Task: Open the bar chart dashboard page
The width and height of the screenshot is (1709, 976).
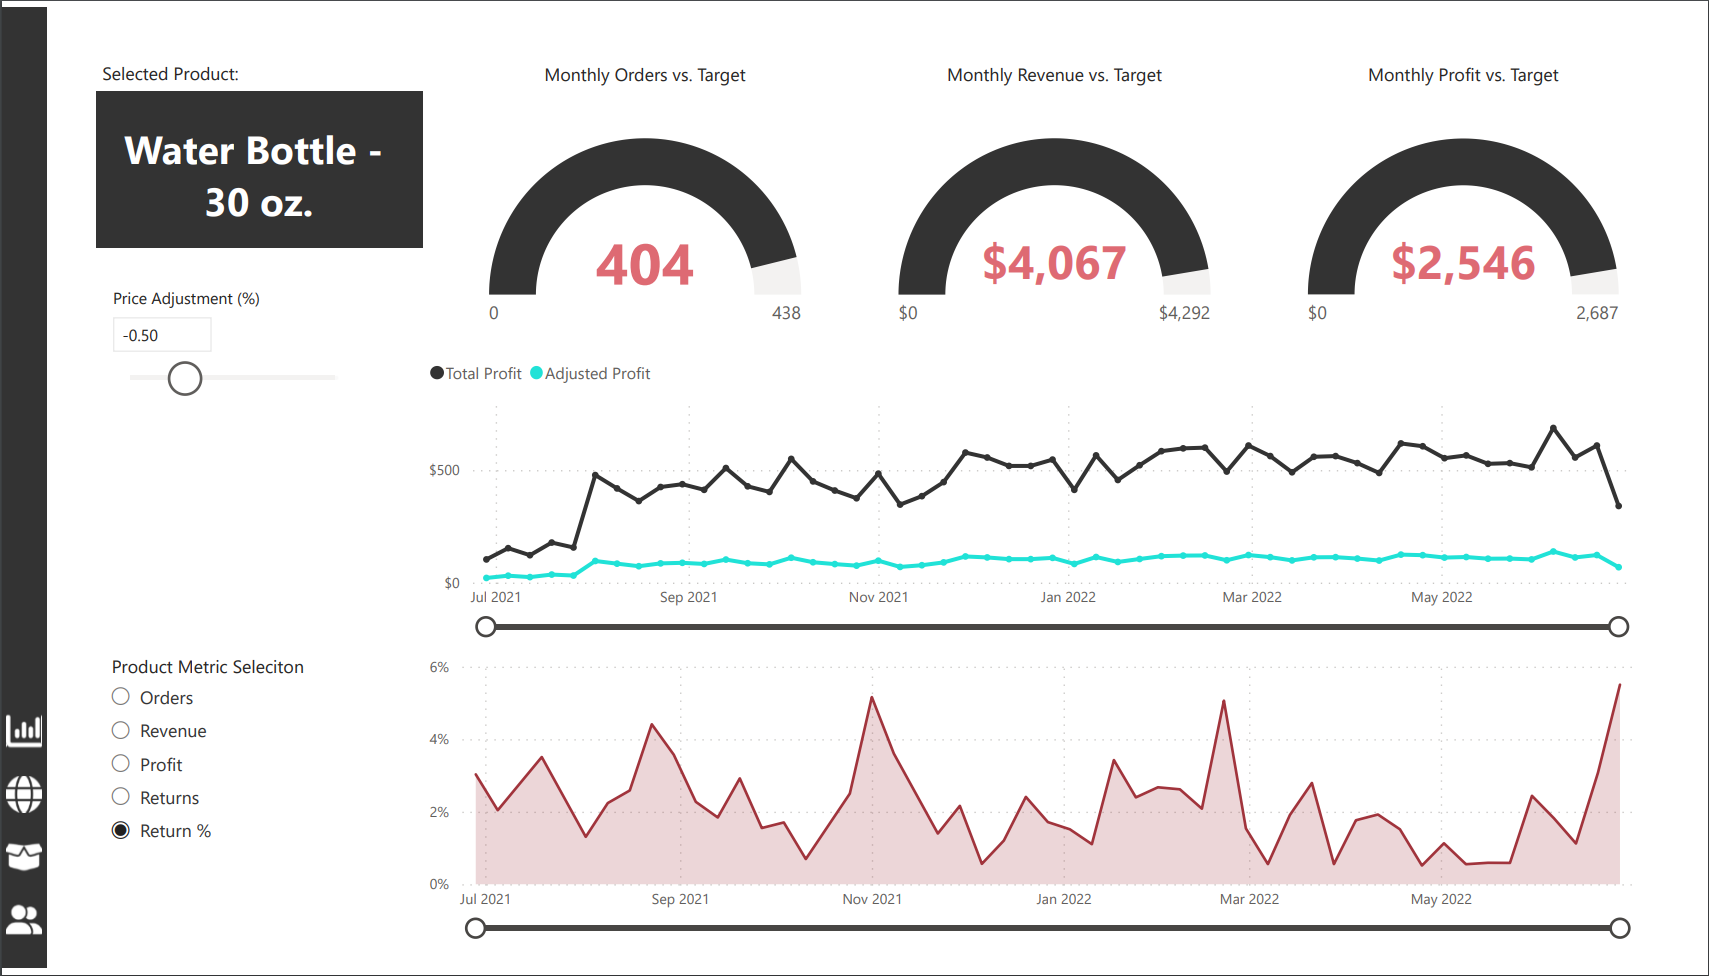Action: pyautogui.click(x=24, y=731)
